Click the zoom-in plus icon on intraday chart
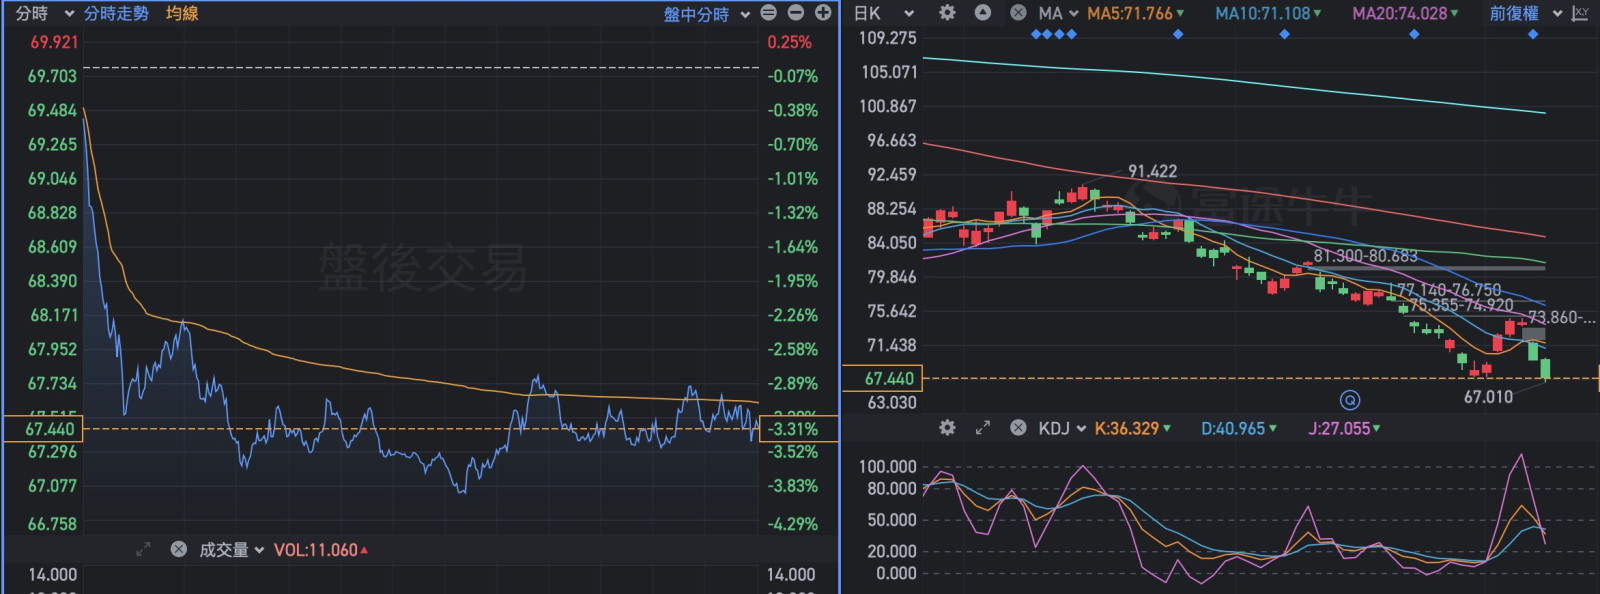This screenshot has width=1600, height=594. 823,13
